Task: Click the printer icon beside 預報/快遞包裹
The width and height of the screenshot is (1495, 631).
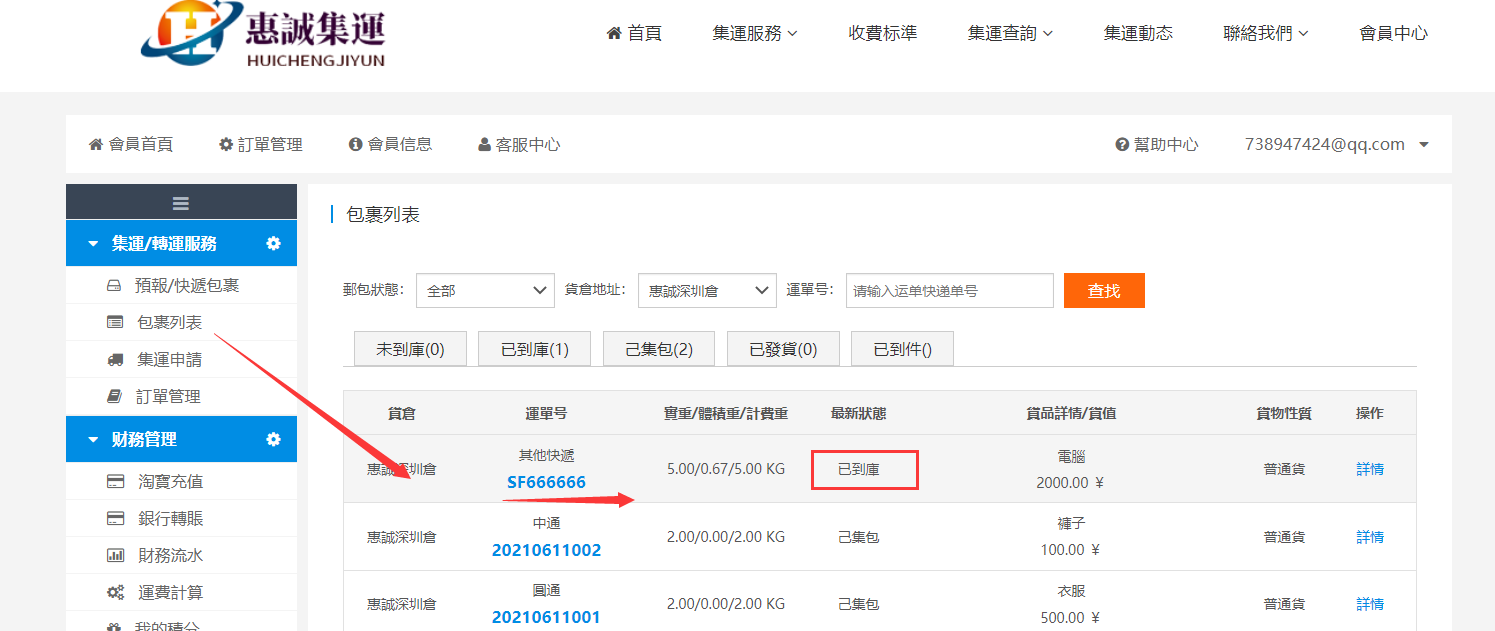Action: point(114,286)
